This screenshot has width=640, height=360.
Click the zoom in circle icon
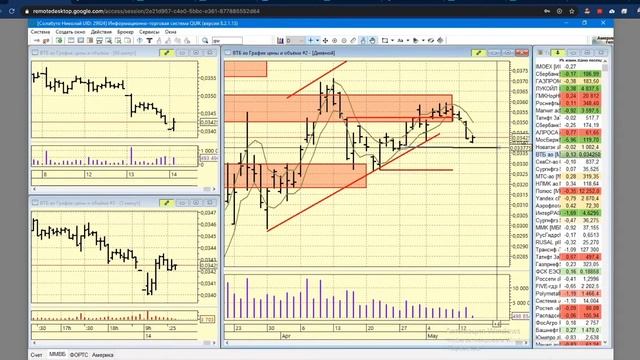pos(335,40)
